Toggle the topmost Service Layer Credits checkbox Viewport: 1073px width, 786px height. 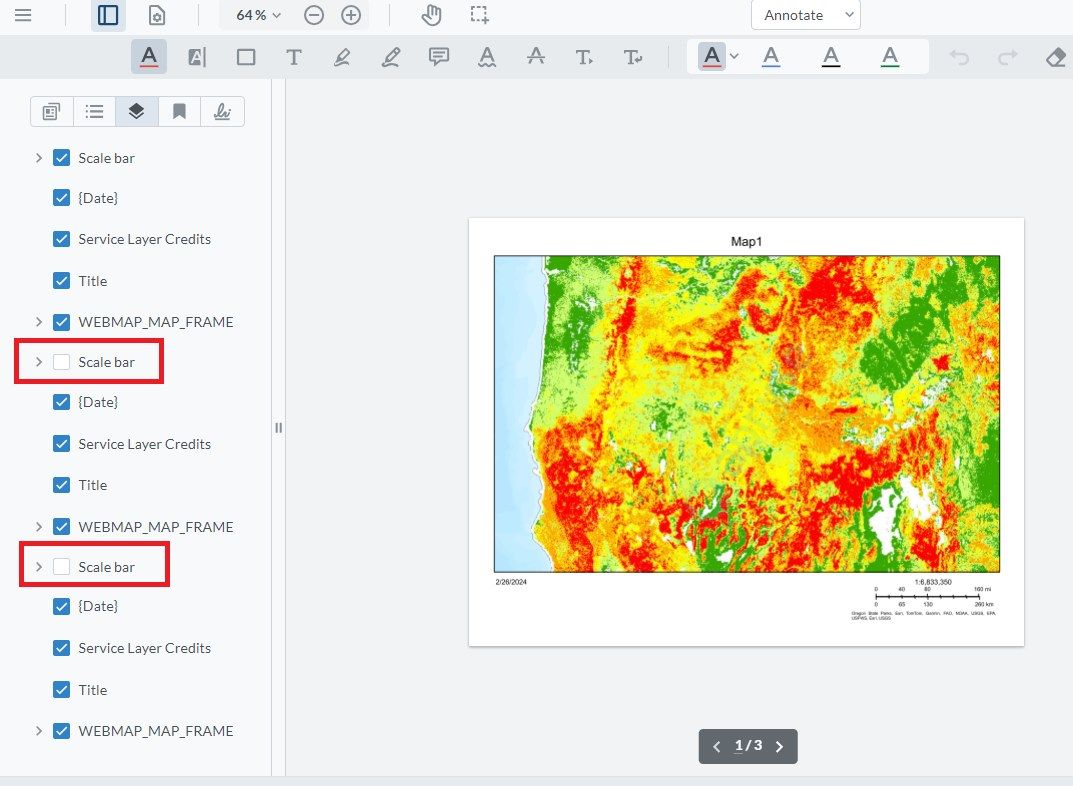(x=61, y=239)
